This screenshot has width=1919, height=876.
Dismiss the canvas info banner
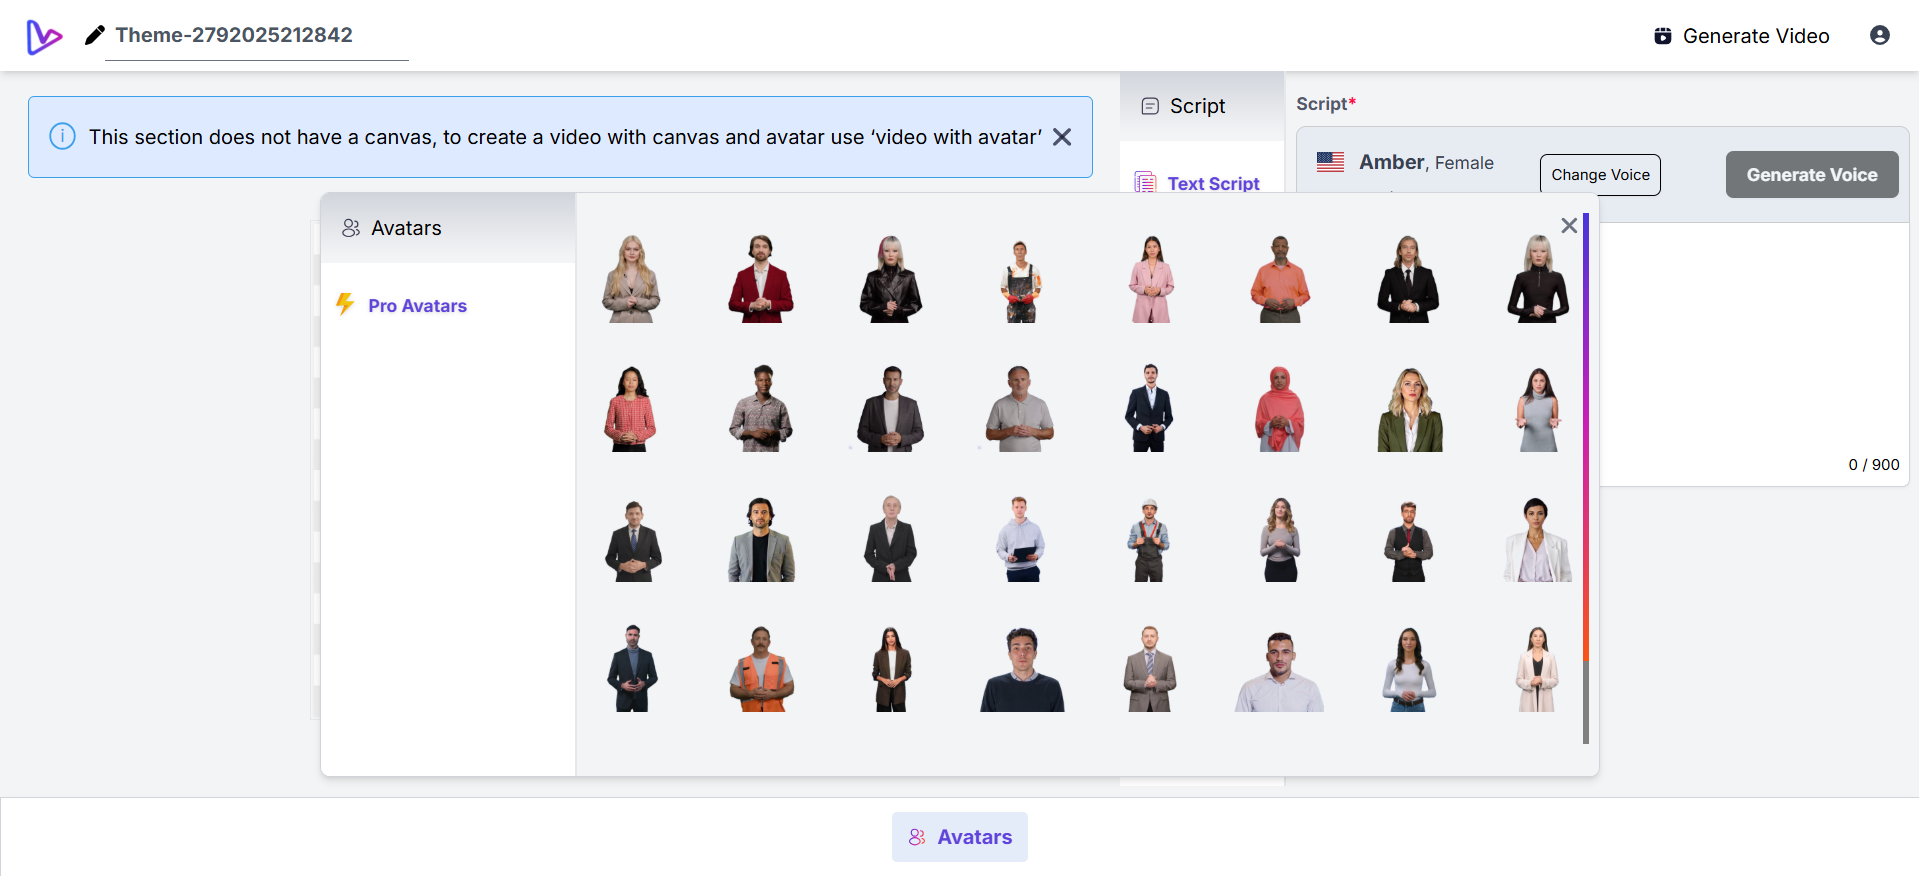pos(1062,137)
